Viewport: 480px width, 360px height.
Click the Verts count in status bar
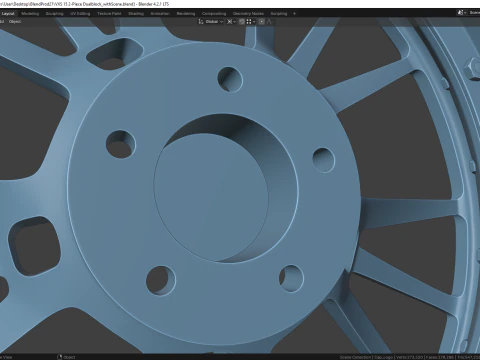pos(410,357)
